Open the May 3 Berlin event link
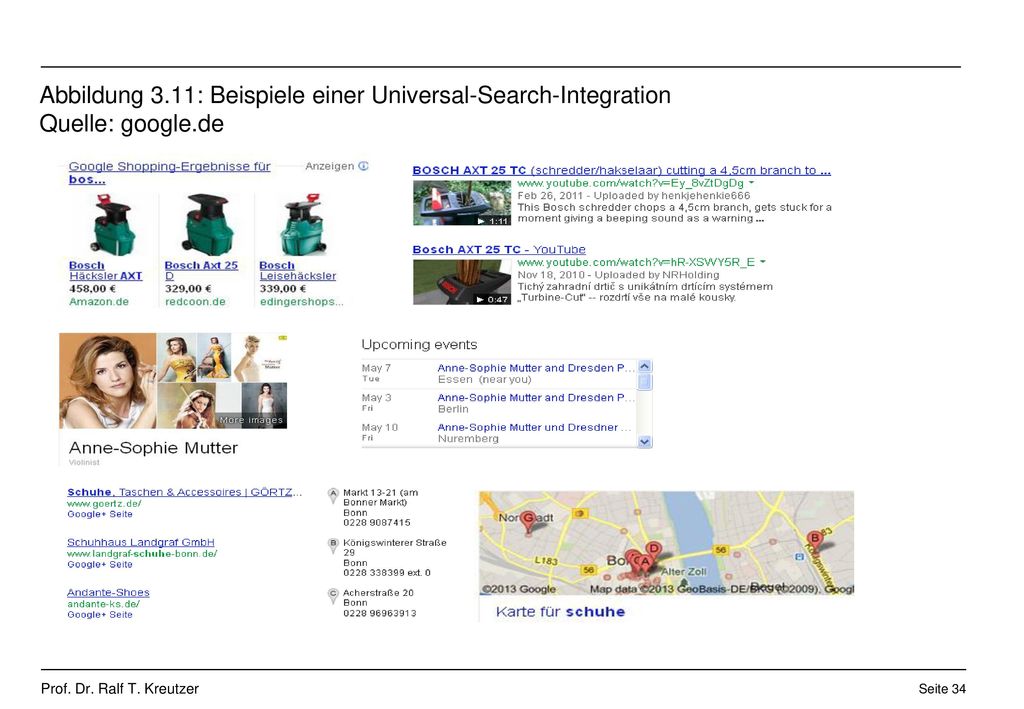The width and height of the screenshot is (1024, 709). (534, 398)
